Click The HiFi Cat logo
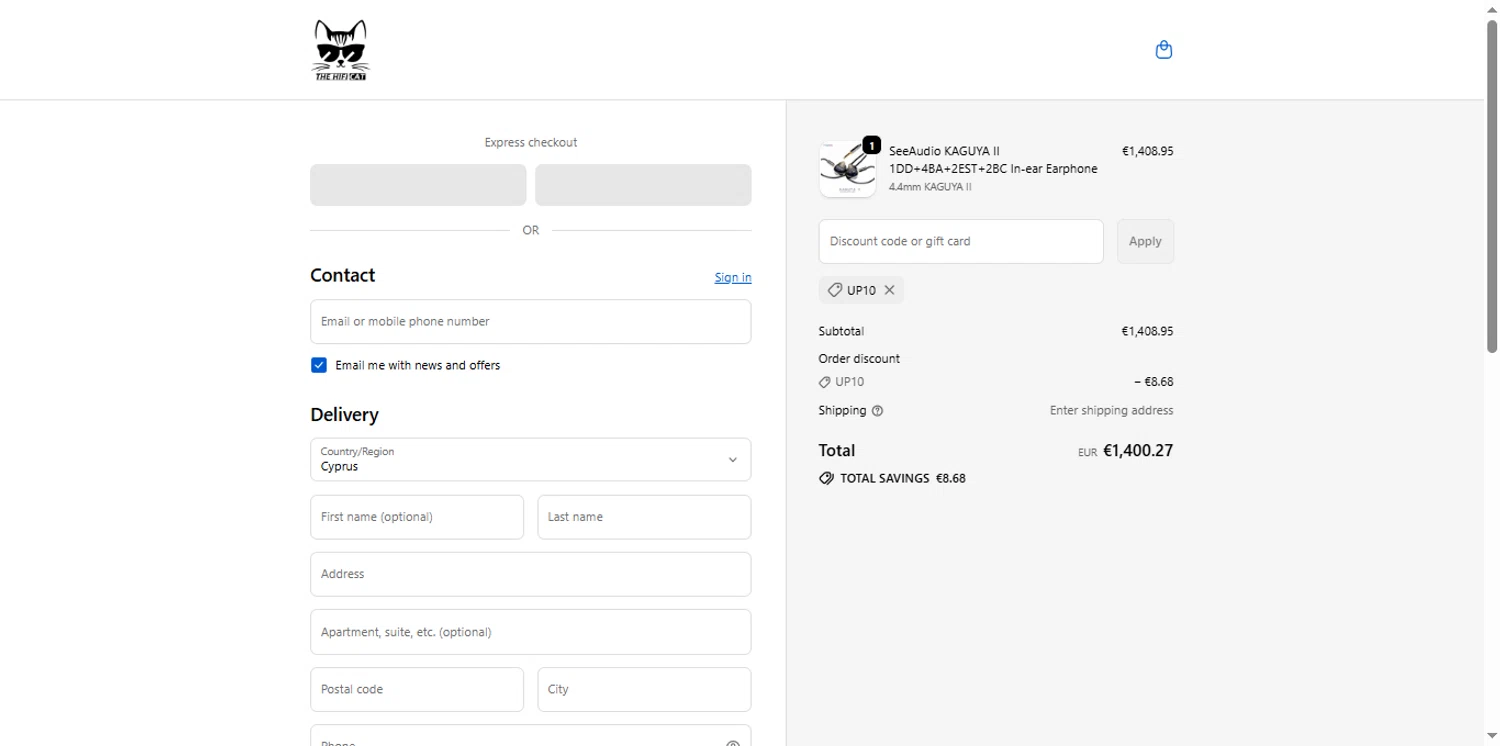Viewport: 1500px width, 746px height. [341, 50]
